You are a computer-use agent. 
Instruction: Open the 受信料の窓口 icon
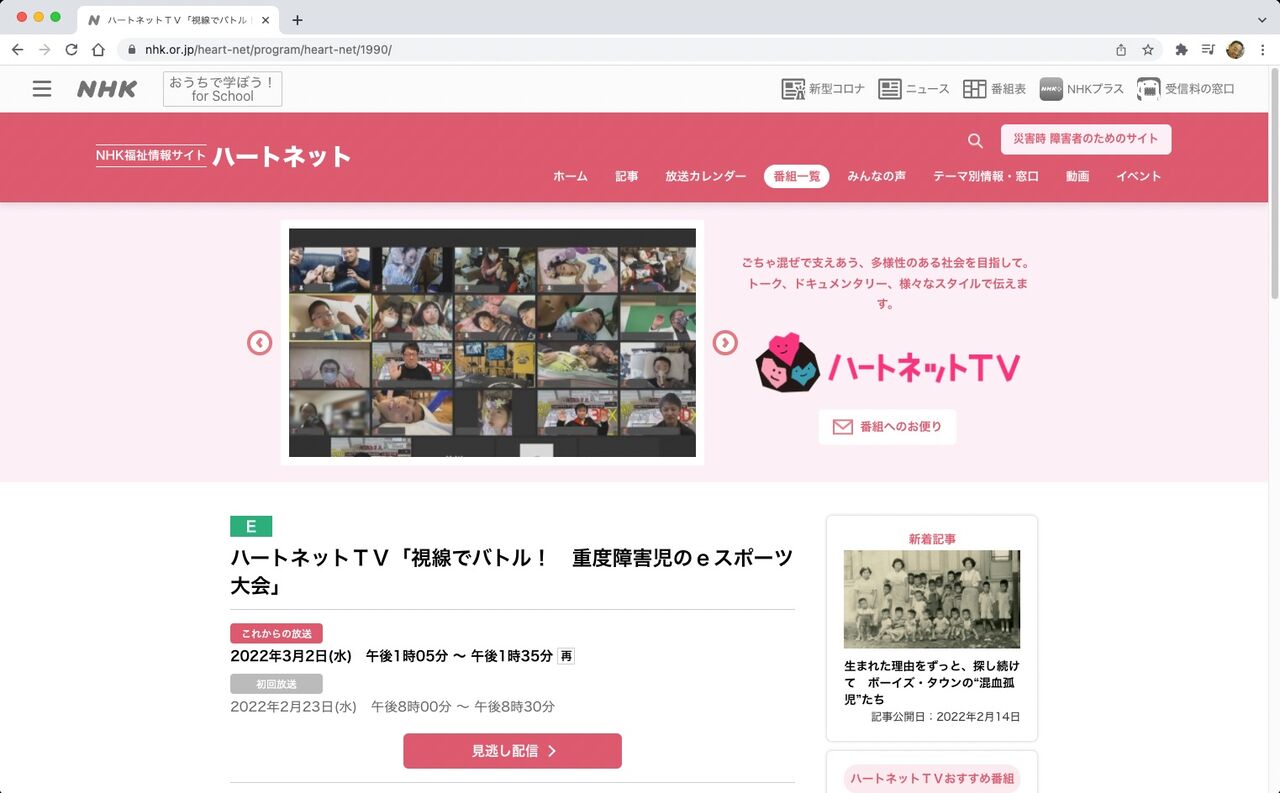click(x=1147, y=88)
